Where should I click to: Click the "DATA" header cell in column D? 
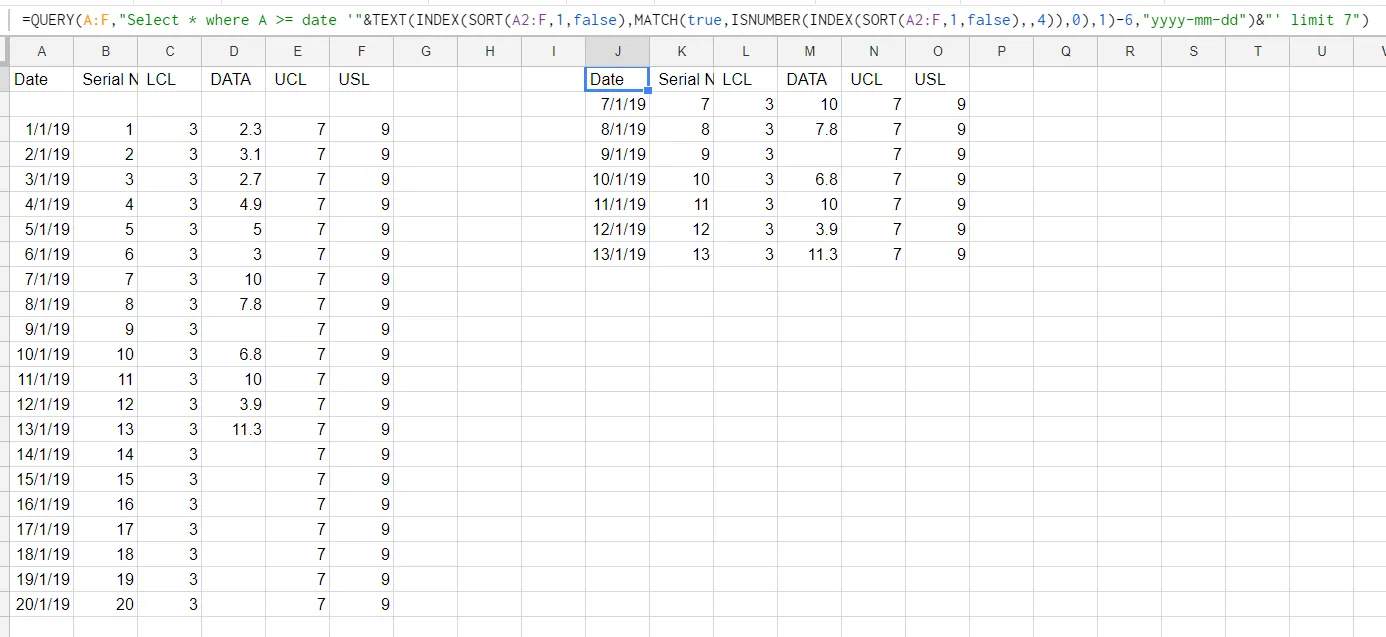(x=234, y=79)
